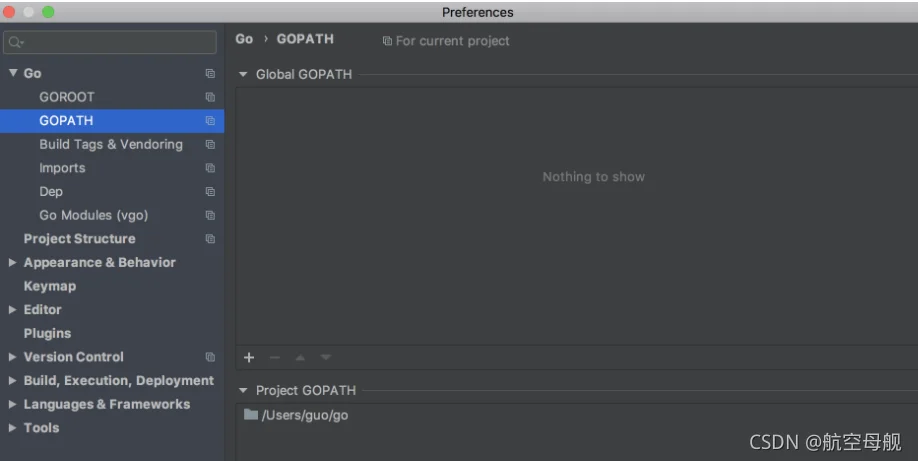918x461 pixels.
Task: Click the project-level icon beside Dep
Action: [x=210, y=192]
